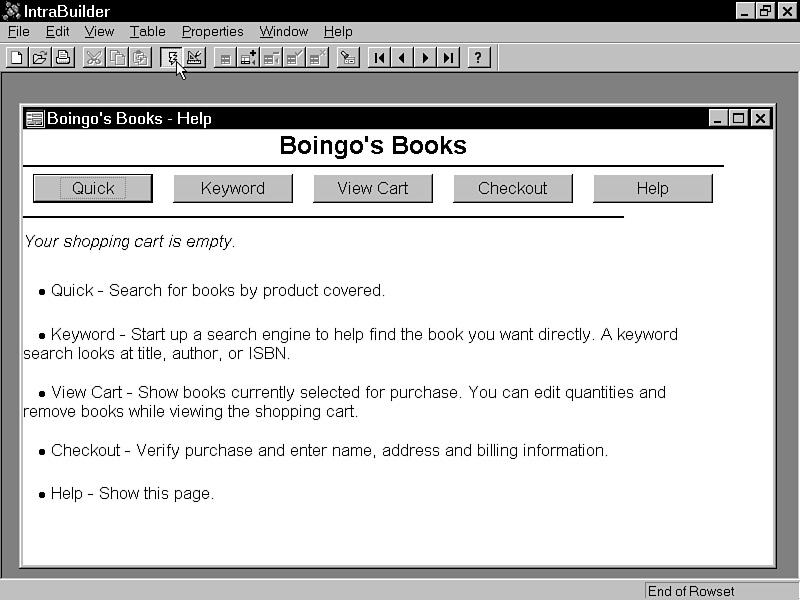Open the Properties menu
The image size is (800, 600).
[x=213, y=32]
